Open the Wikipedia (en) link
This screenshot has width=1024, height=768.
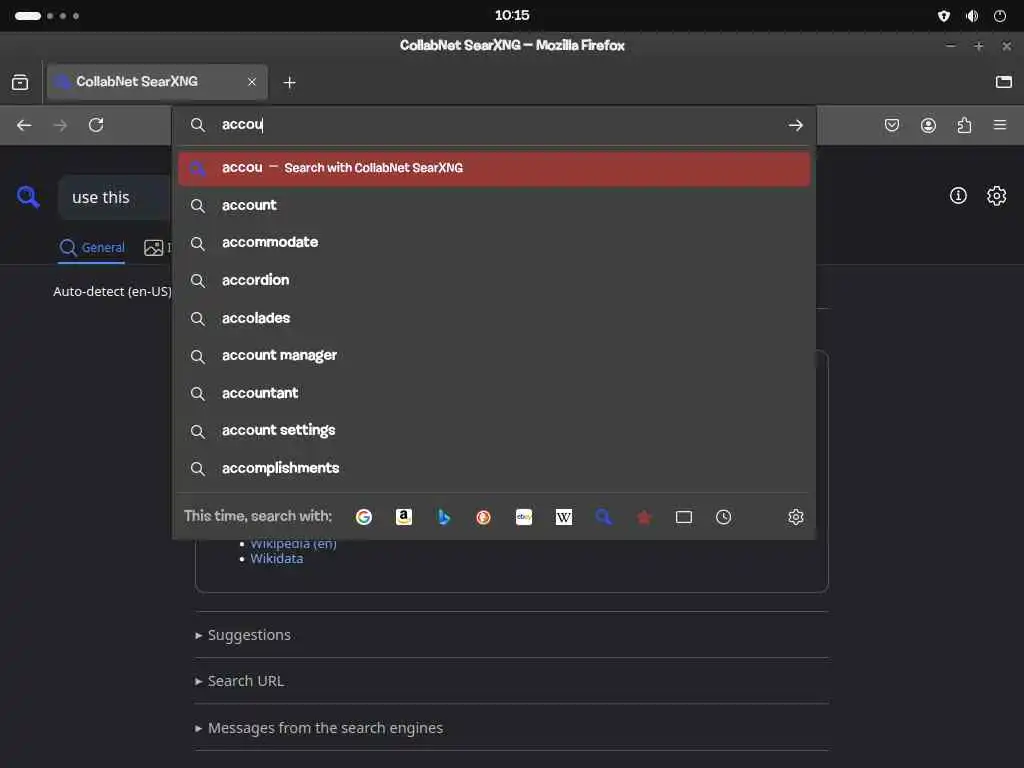pos(293,543)
